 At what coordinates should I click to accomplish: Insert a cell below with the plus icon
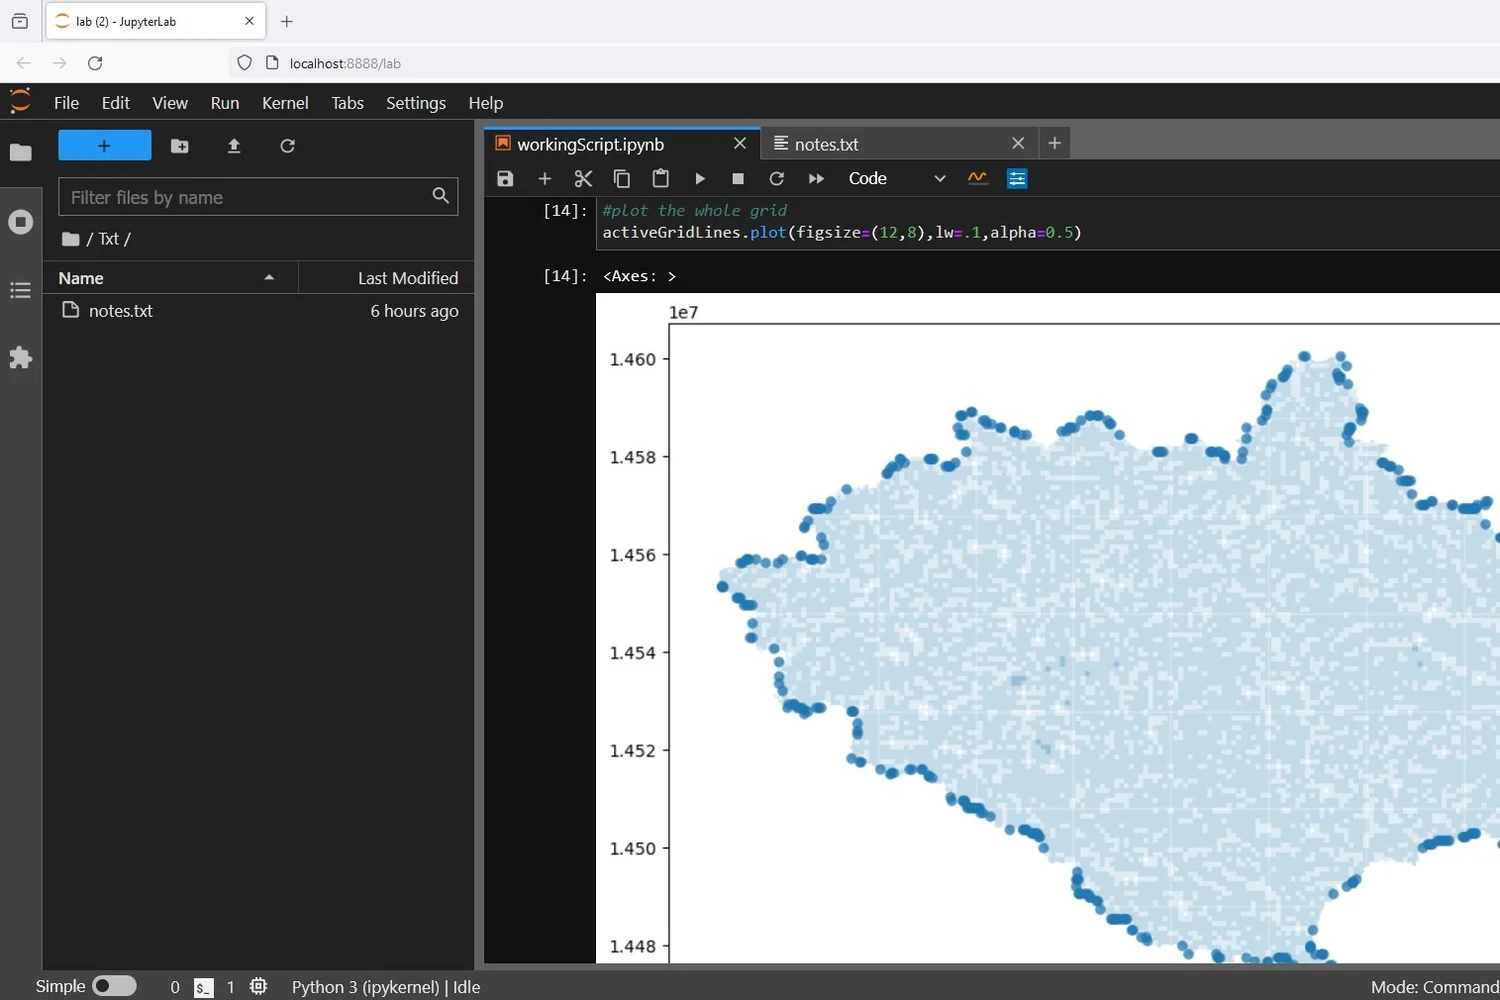pos(544,179)
